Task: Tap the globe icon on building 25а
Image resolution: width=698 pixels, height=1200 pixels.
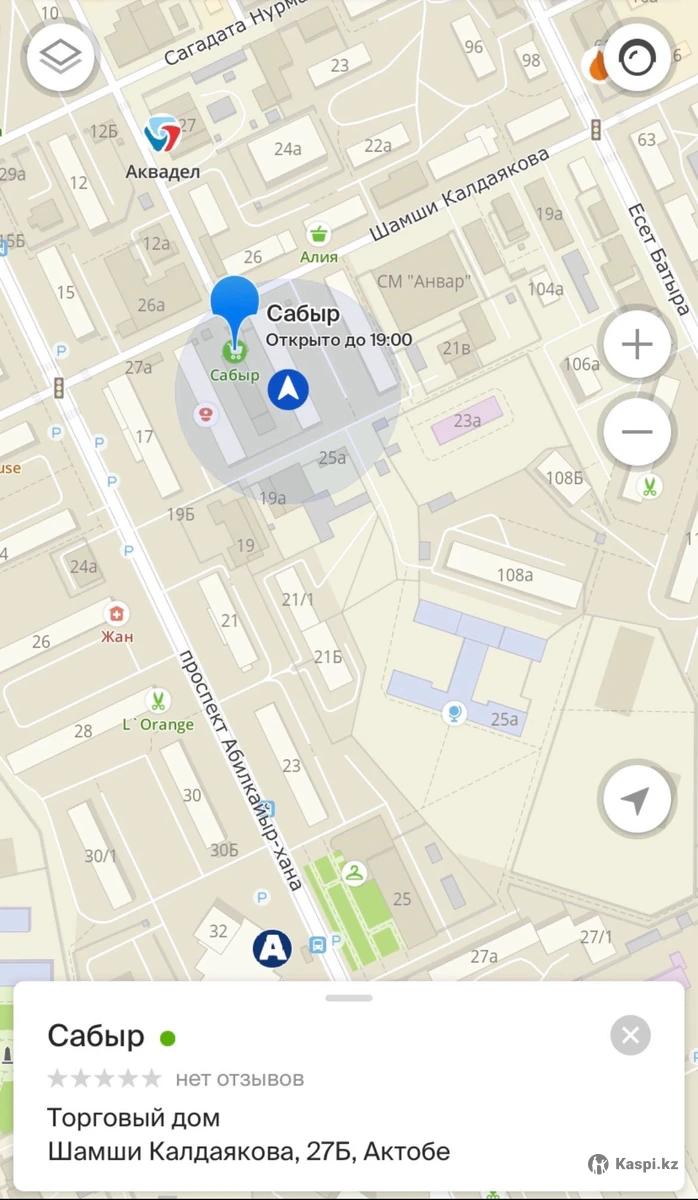Action: click(x=454, y=713)
